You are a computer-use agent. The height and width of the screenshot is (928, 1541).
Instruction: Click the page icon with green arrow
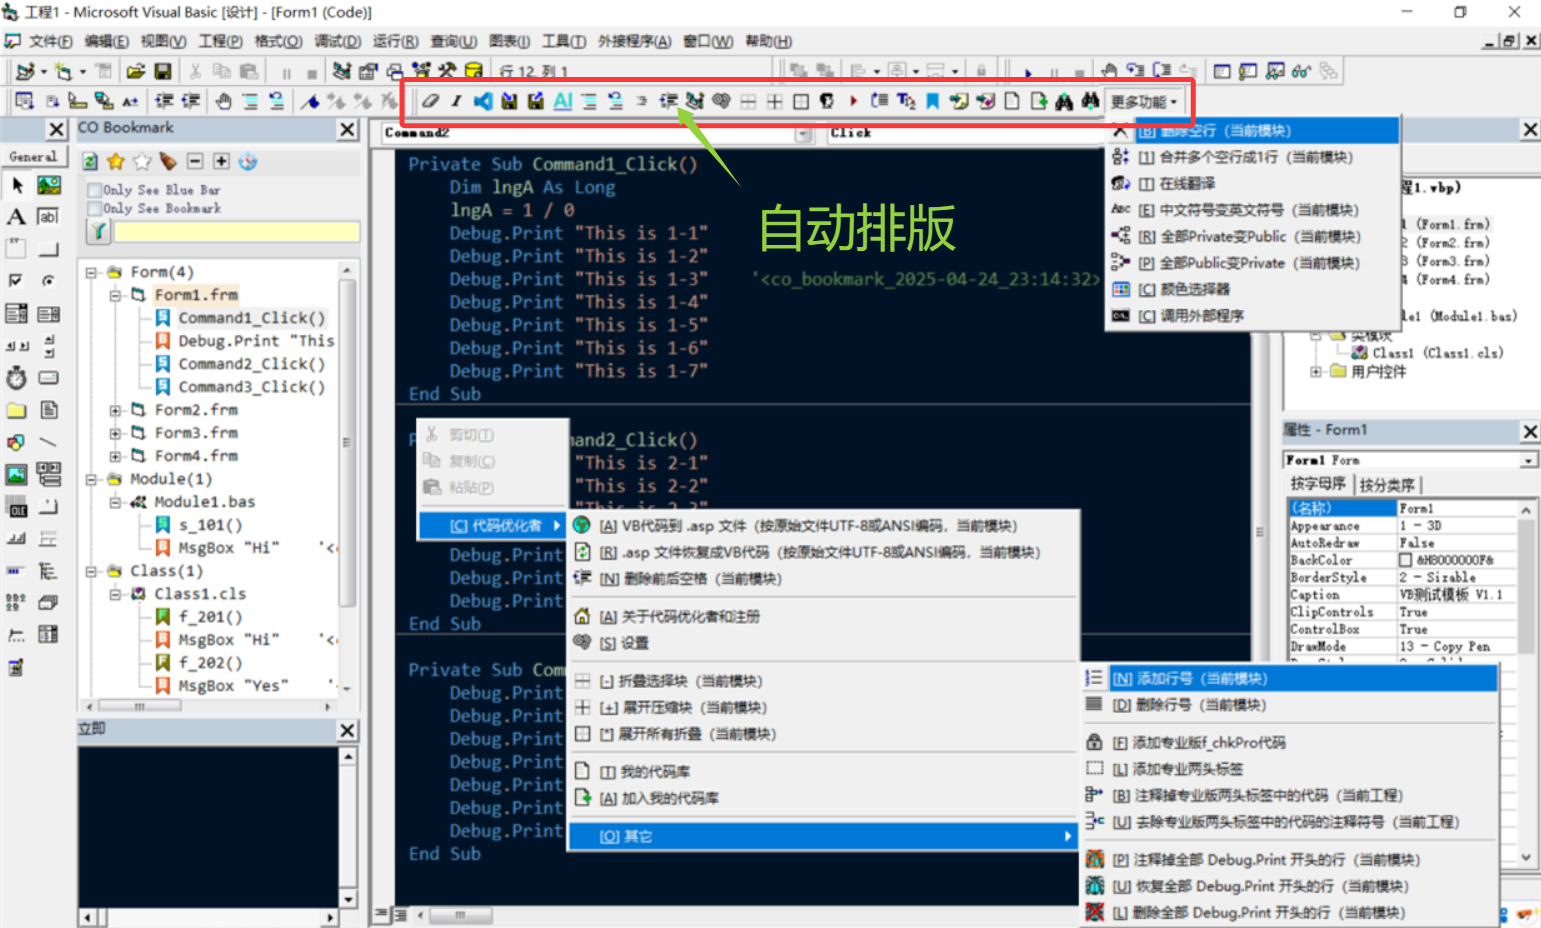coord(1038,101)
